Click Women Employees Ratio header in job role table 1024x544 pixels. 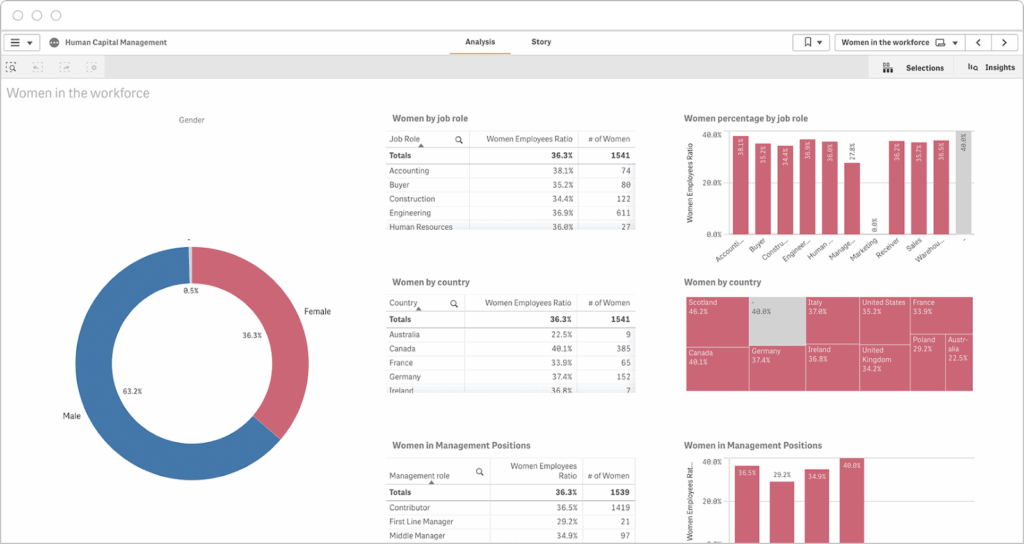529,139
